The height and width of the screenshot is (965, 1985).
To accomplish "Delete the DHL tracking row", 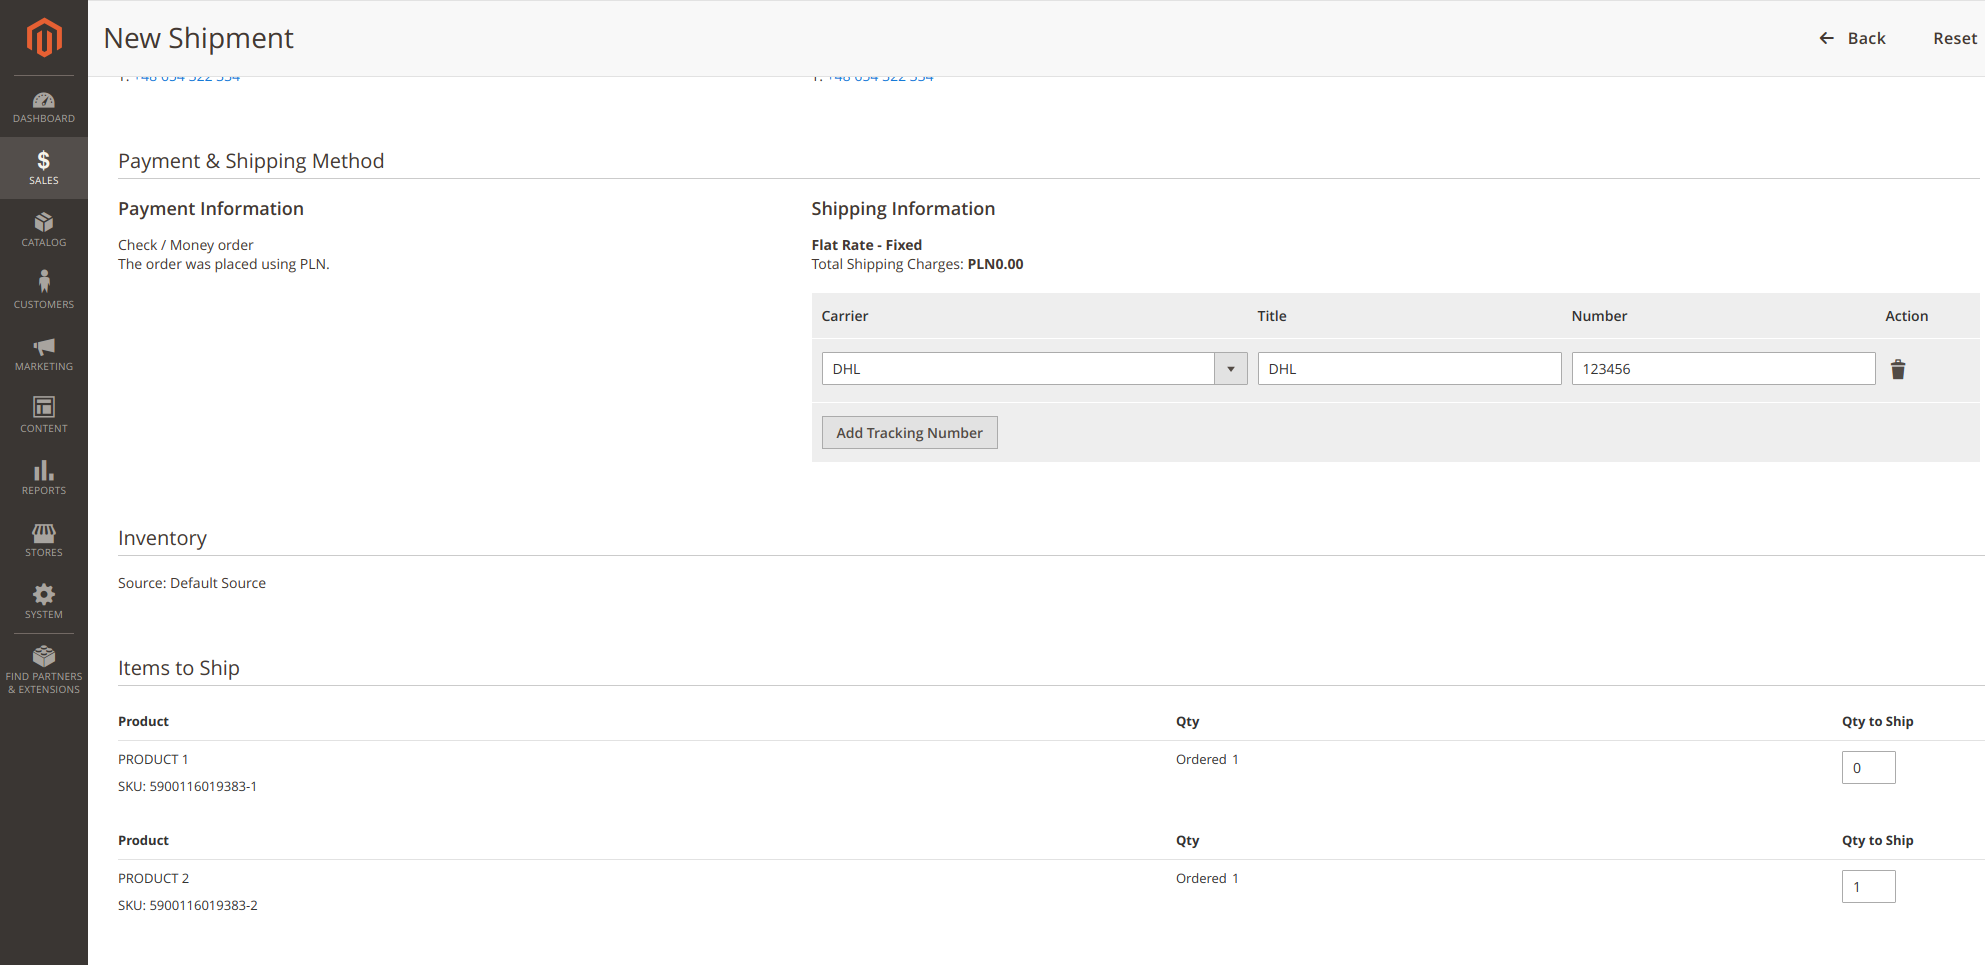I will tap(1897, 369).
